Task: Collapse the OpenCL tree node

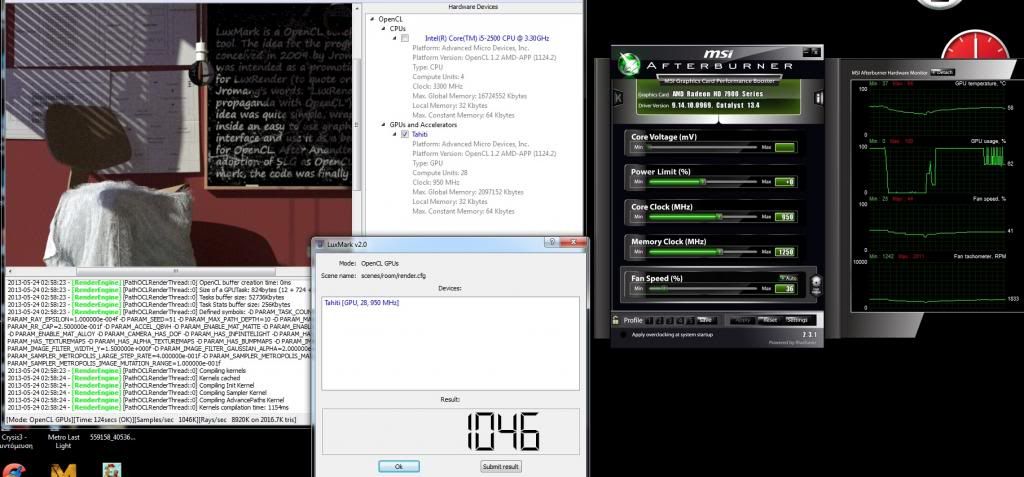Action: 373,19
